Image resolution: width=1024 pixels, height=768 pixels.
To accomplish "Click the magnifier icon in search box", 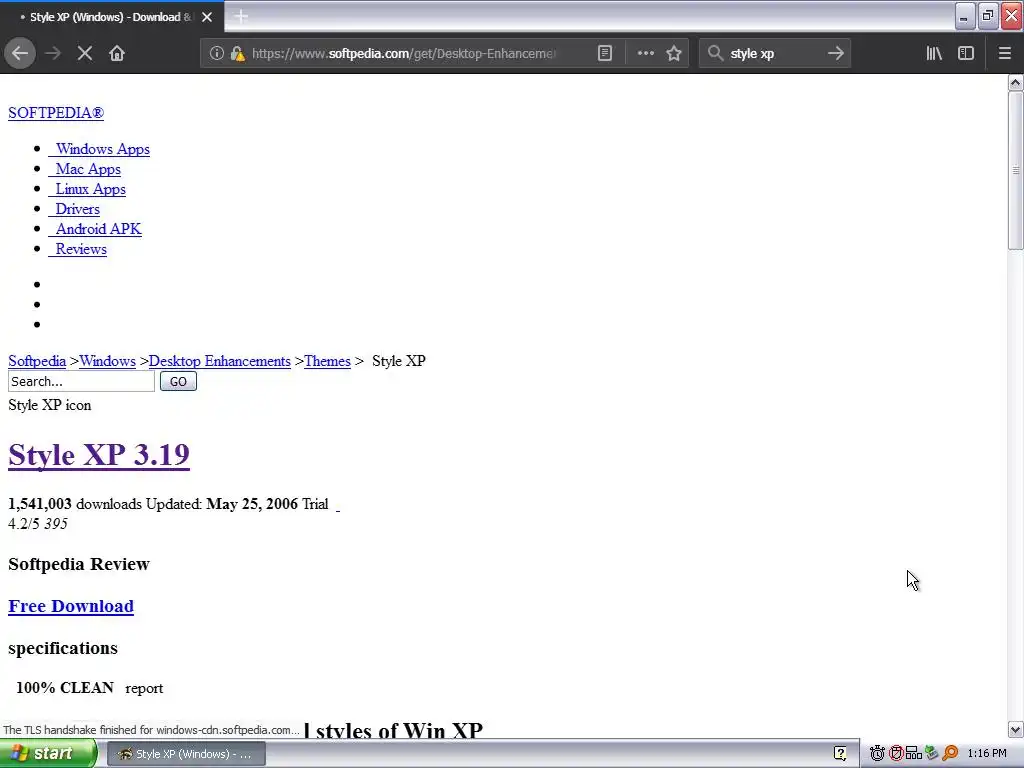I will pos(715,53).
